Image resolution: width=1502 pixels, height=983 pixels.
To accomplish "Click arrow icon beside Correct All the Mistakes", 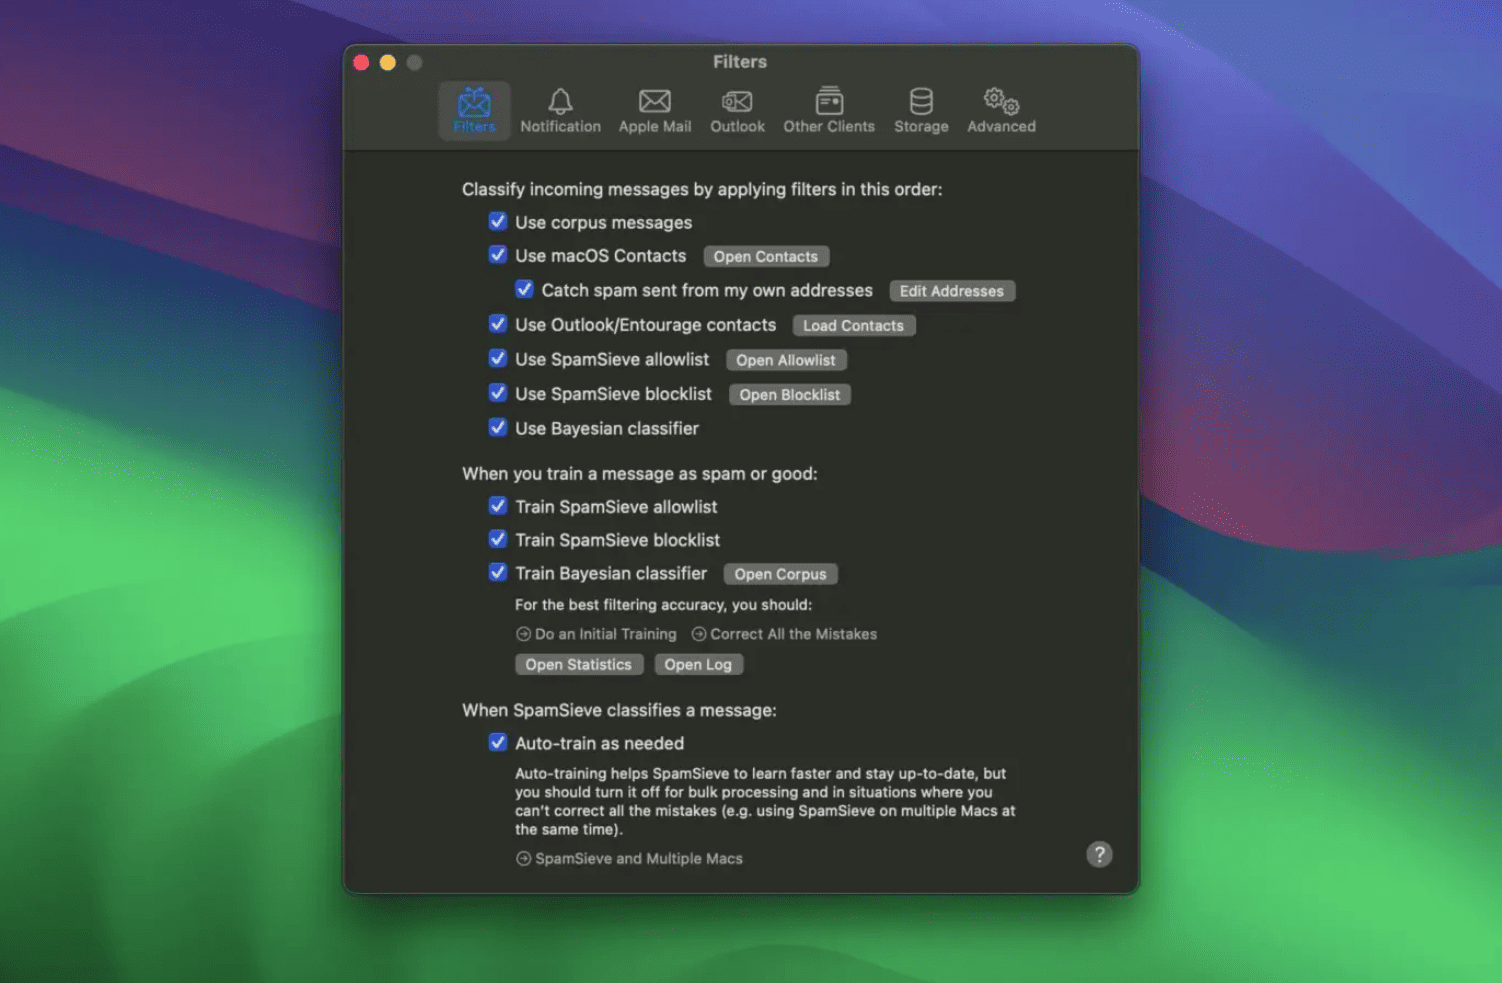I will (699, 634).
